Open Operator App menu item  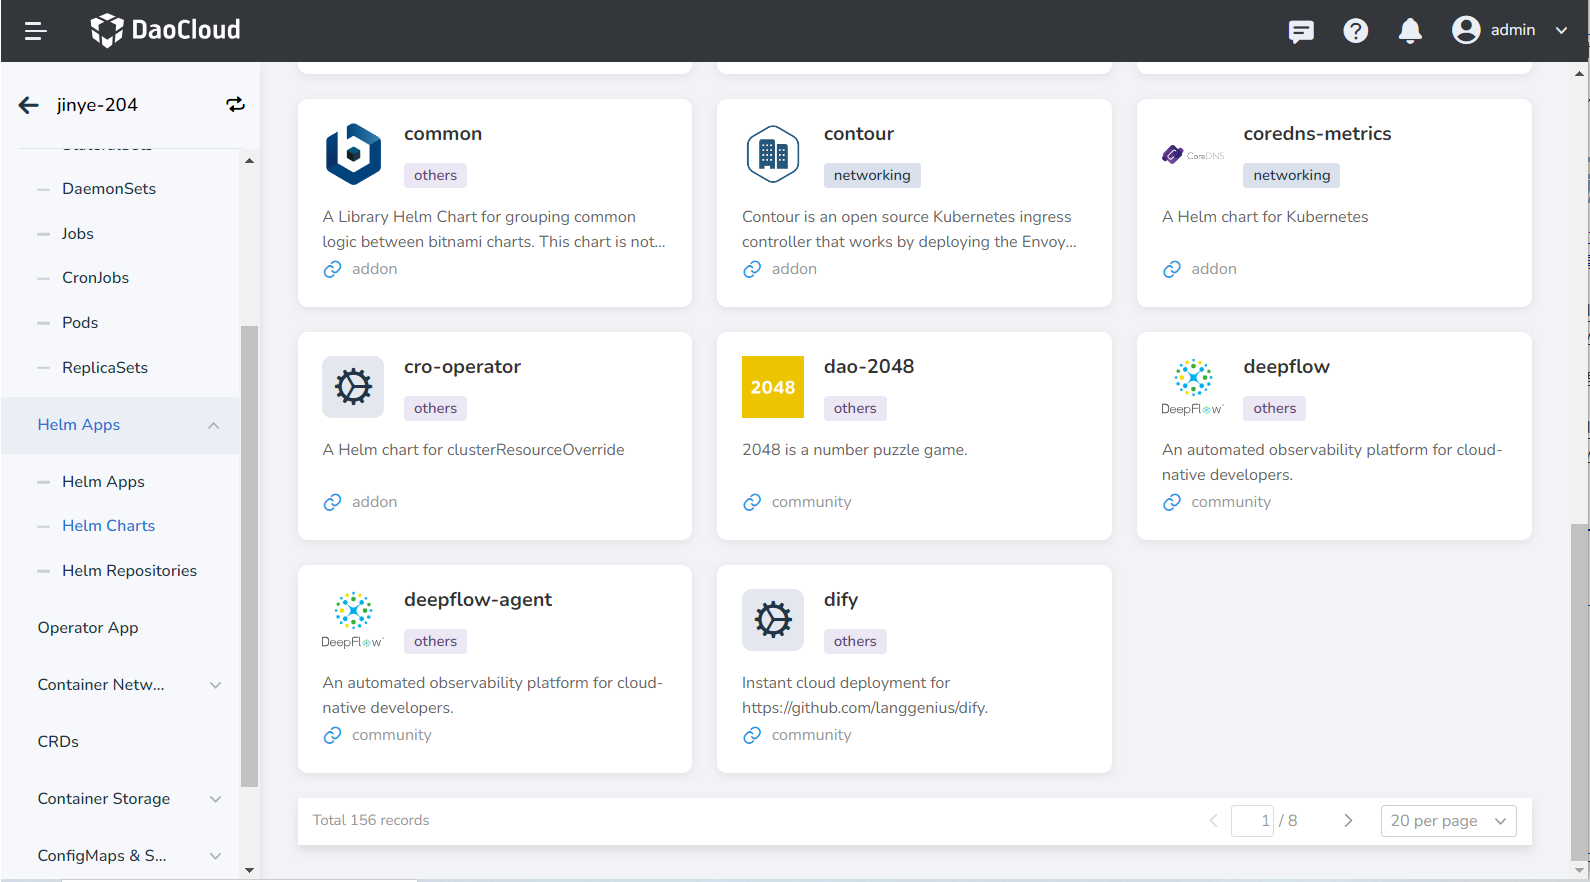coord(88,628)
